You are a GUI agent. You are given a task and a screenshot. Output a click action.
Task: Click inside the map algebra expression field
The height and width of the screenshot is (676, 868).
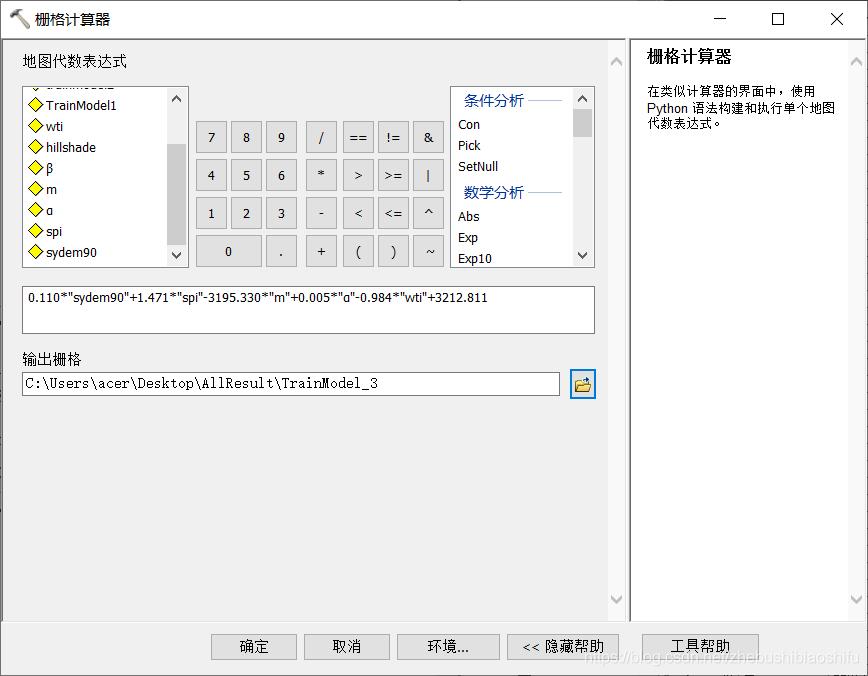click(x=300, y=309)
